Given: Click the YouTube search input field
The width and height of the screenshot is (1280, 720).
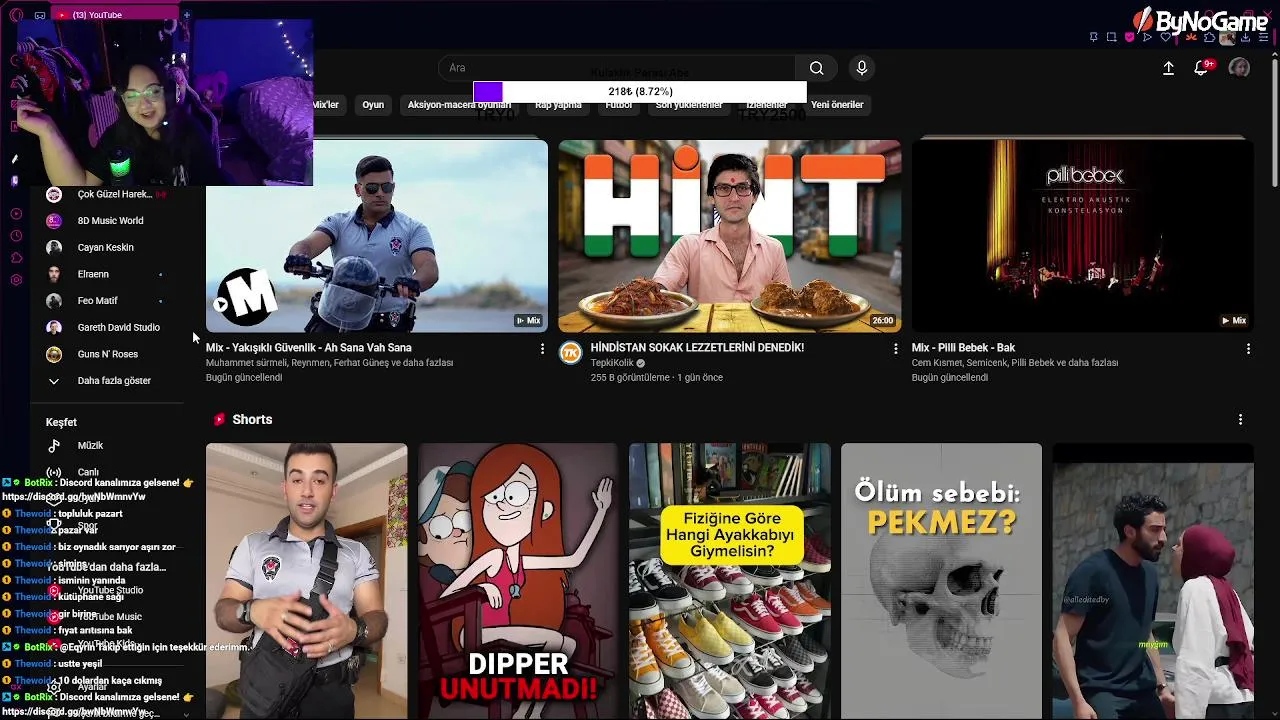Looking at the screenshot, I should pos(617,68).
